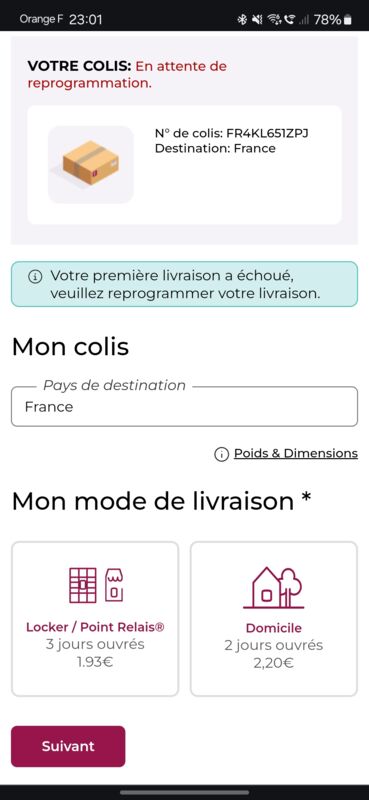Tap the failed delivery info banner

pos(184,284)
